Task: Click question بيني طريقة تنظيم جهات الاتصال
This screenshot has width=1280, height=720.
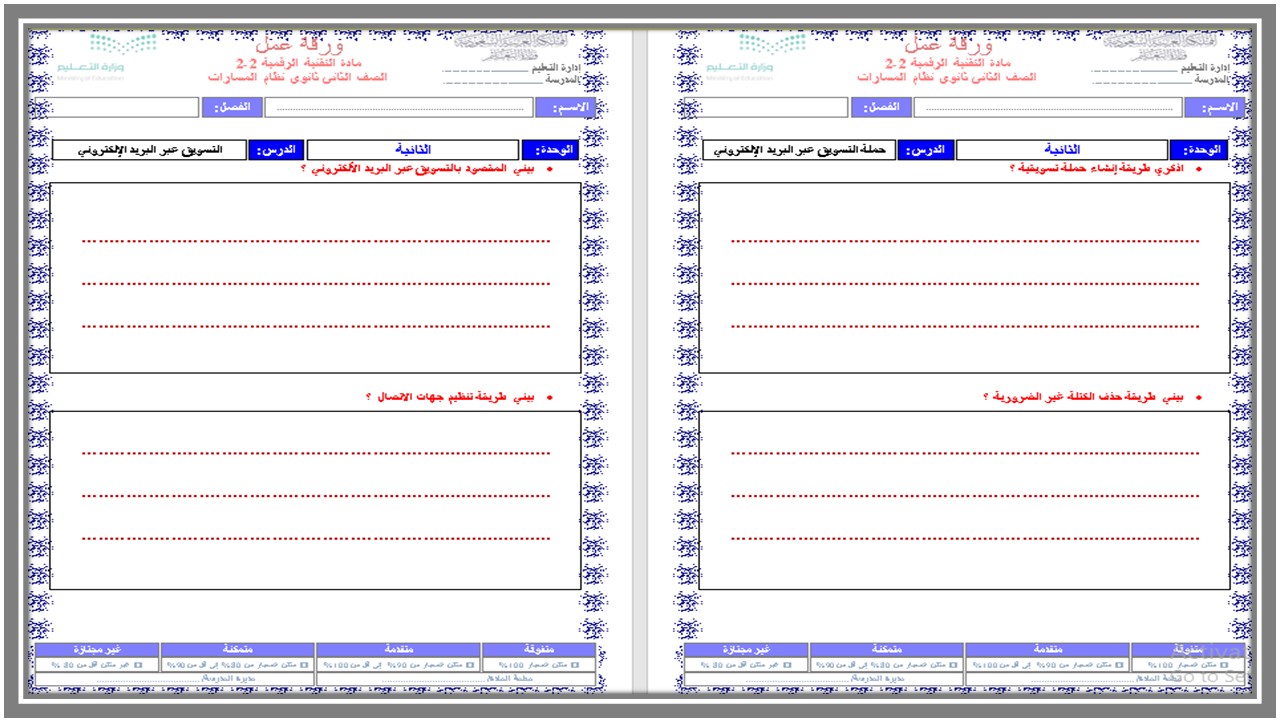Action: [x=451, y=397]
